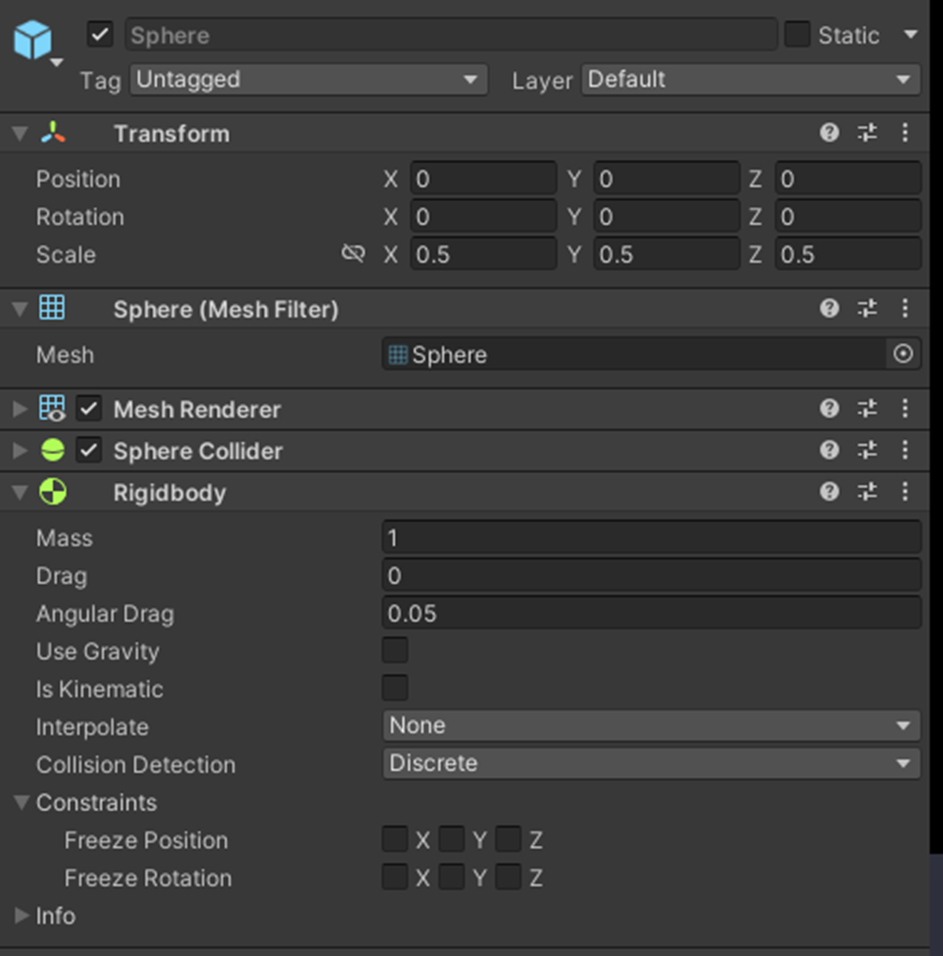The width and height of the screenshot is (943, 956).
Task: Open Mesh Filter more options menu
Action: click(905, 309)
